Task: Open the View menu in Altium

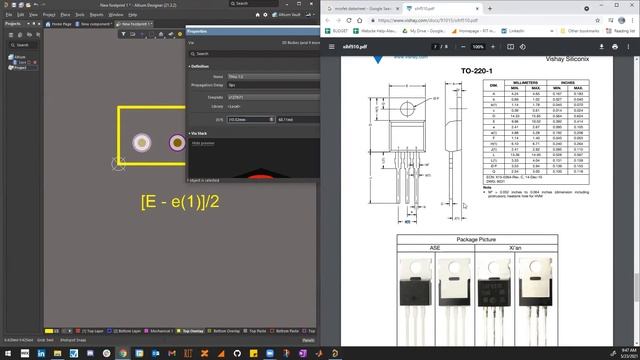Action: click(33, 15)
